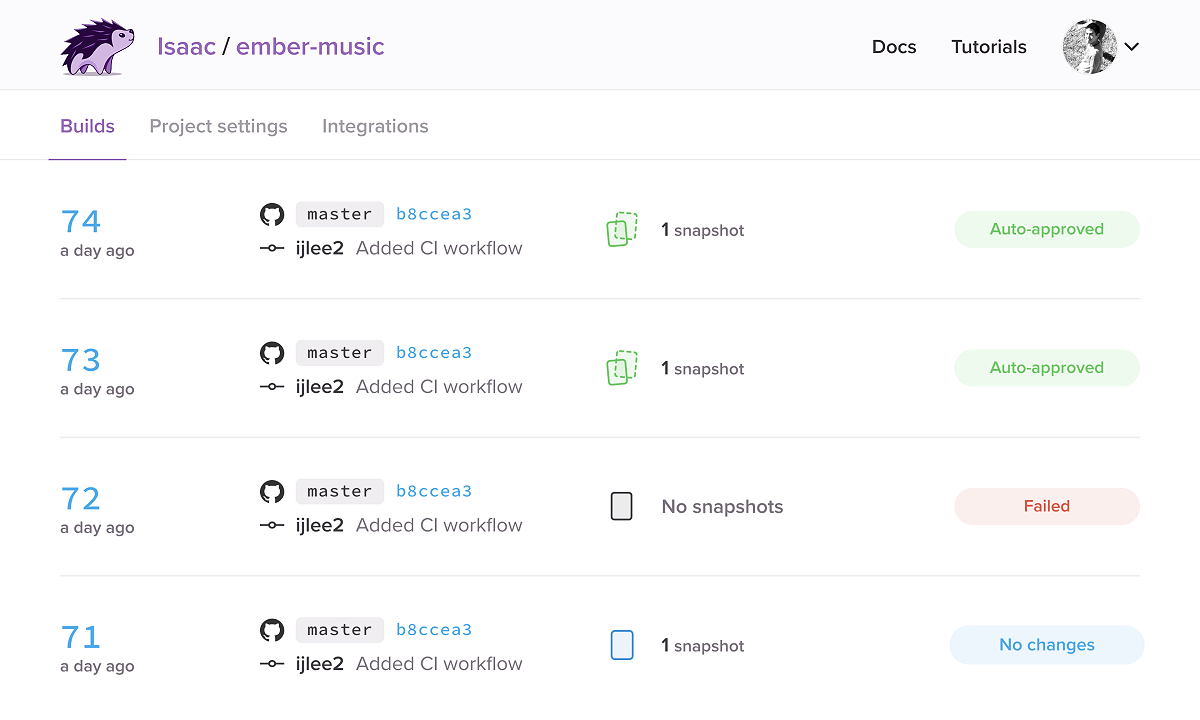
Task: Click the master branch tag in build 73
Action: pos(340,353)
